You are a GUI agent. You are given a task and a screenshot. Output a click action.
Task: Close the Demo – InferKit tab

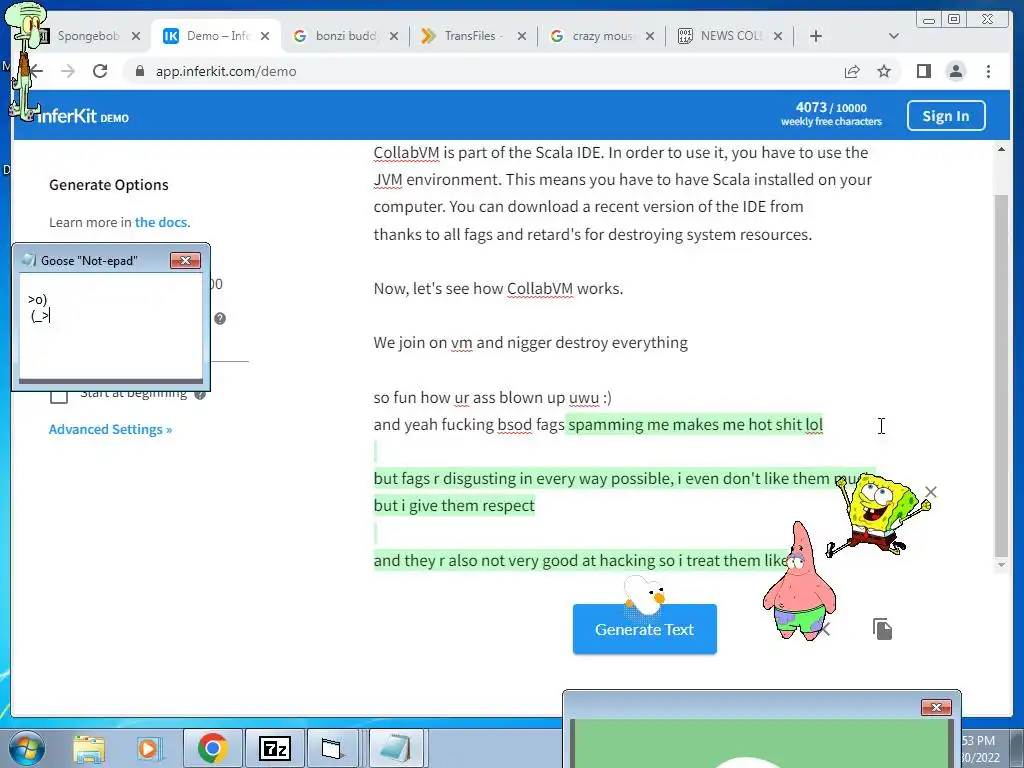tap(265, 36)
